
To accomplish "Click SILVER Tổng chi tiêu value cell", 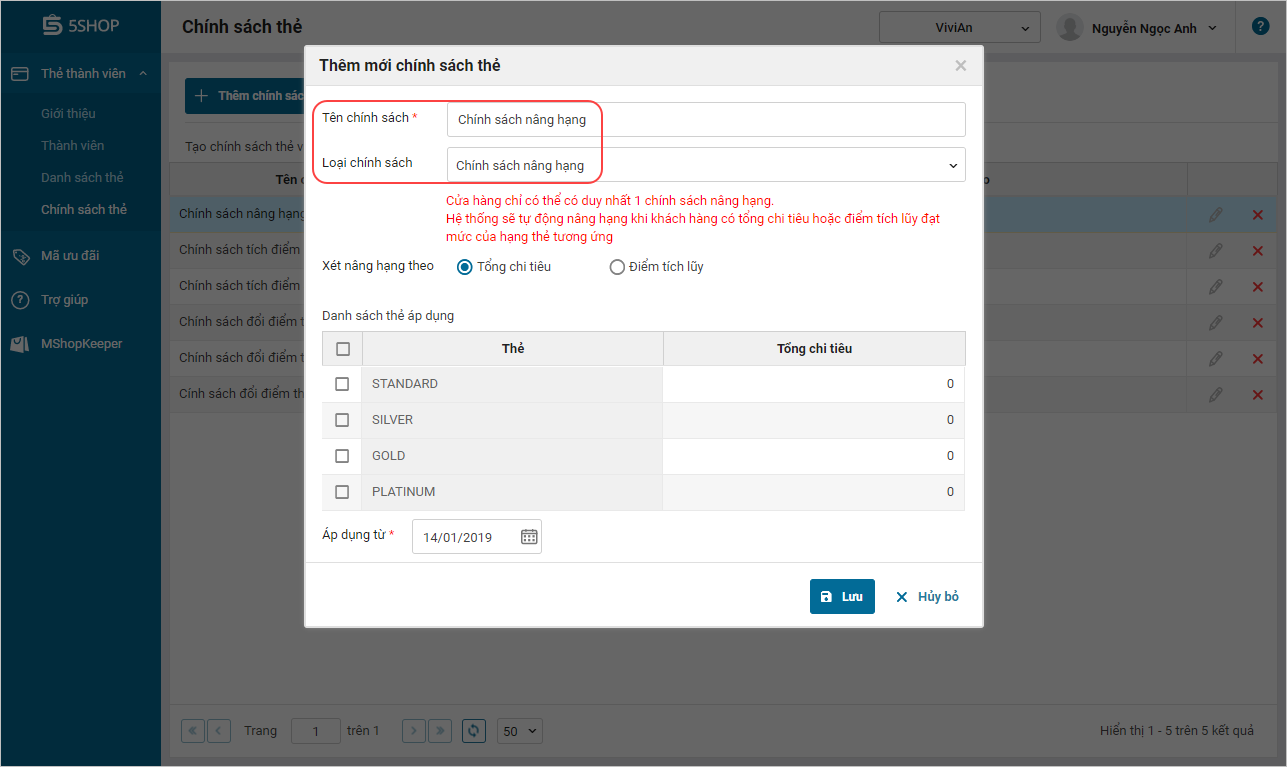I will (x=814, y=420).
